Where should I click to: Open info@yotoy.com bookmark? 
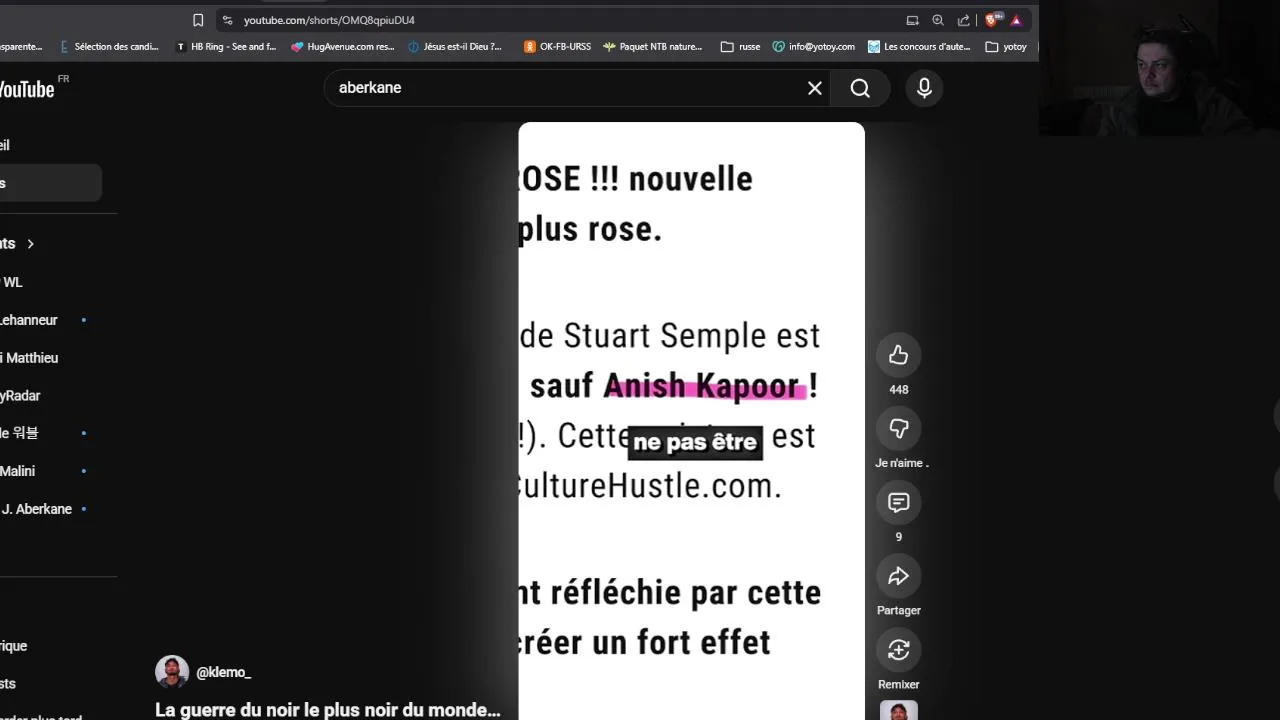click(x=813, y=46)
